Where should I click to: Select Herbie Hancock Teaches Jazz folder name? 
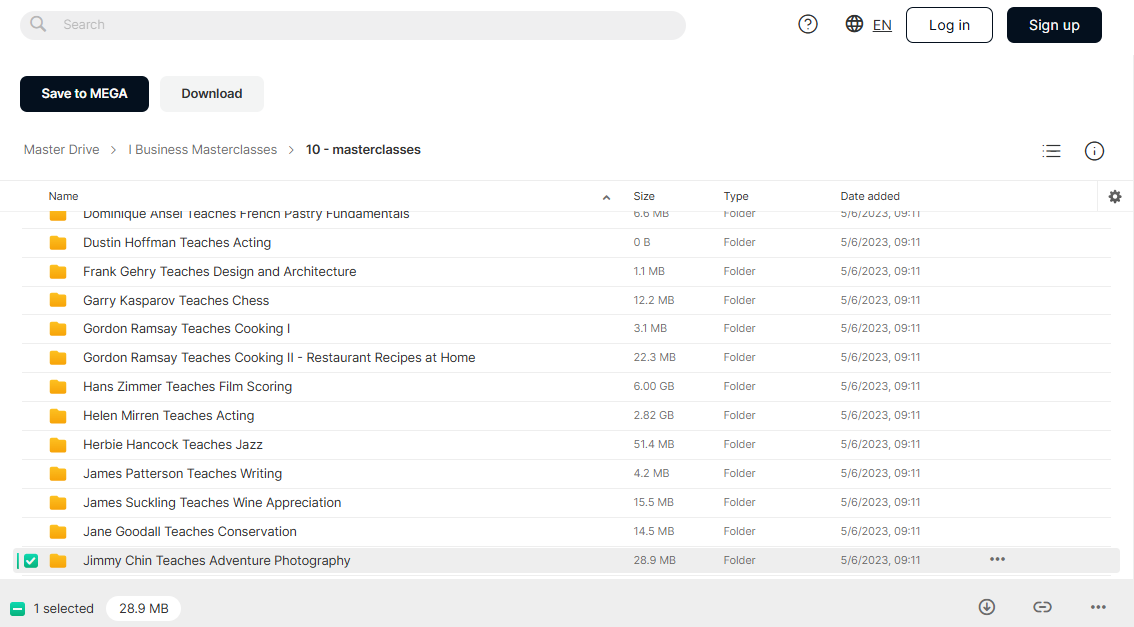click(173, 444)
